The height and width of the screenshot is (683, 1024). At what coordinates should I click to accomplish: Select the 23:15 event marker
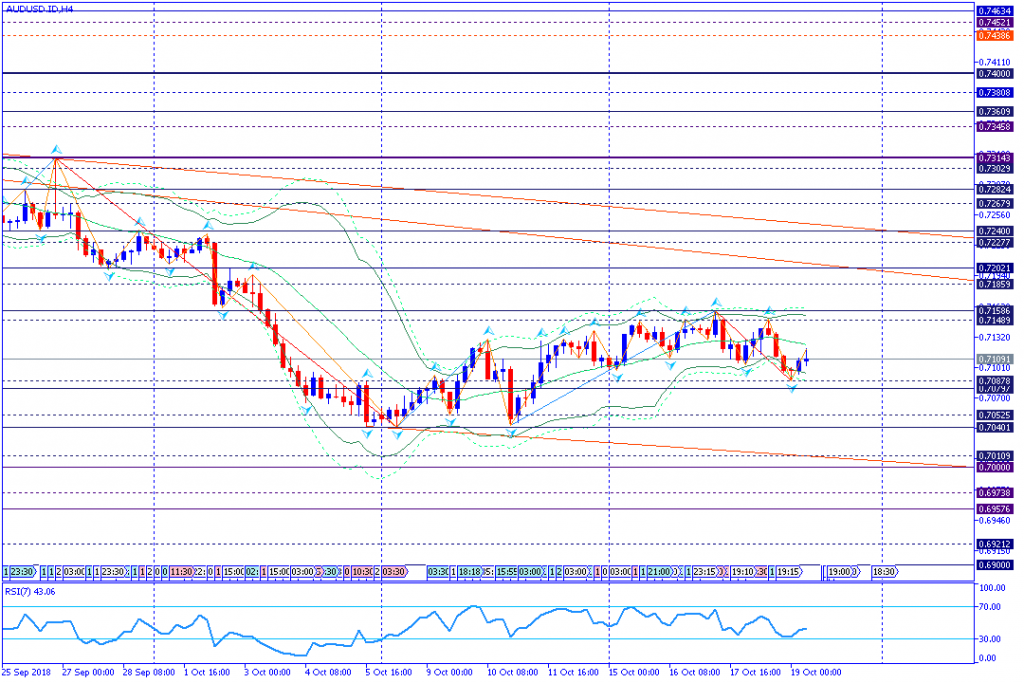coord(707,571)
